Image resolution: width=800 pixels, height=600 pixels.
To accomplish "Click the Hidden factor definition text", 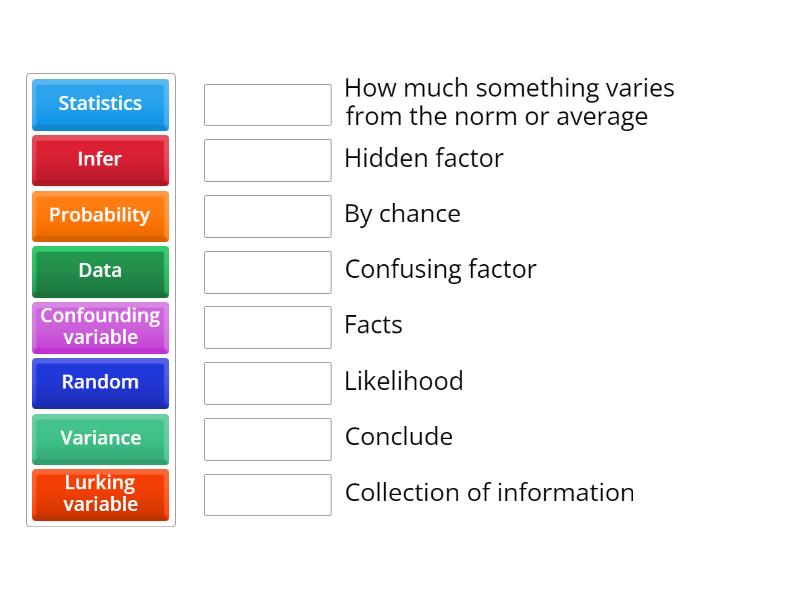I will (x=424, y=158).
